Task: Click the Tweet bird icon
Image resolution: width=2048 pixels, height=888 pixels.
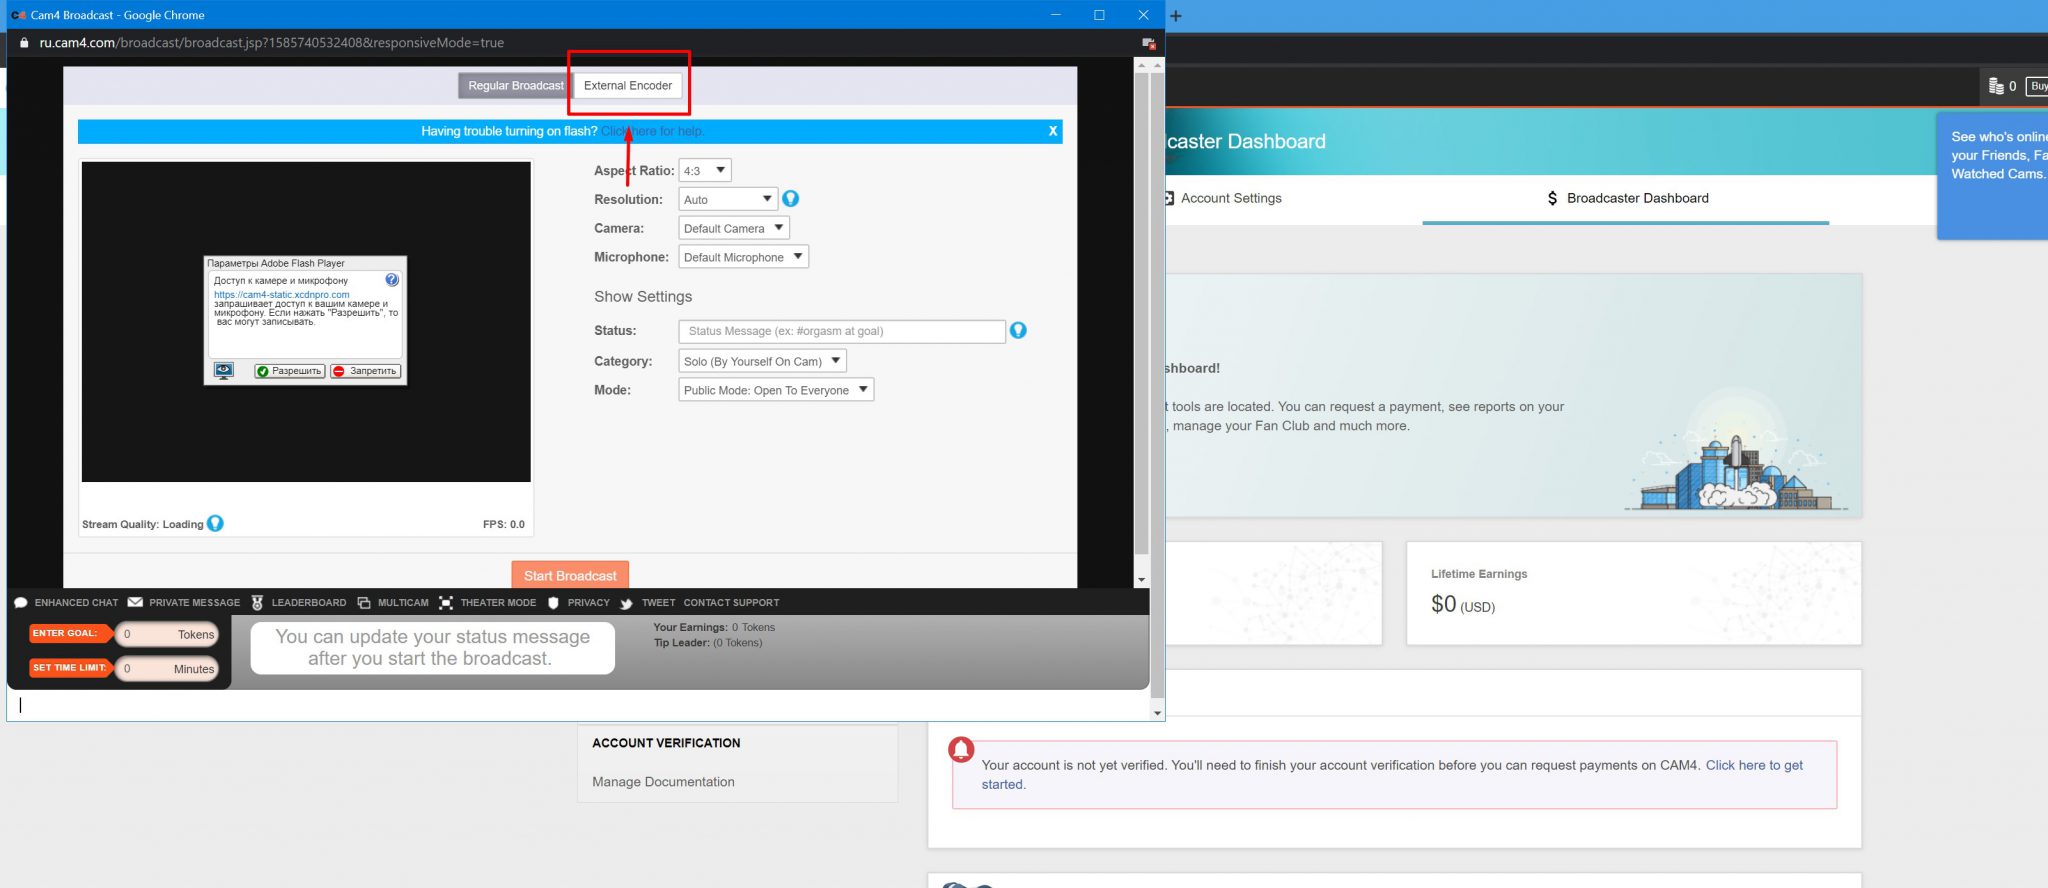Action: tap(626, 603)
